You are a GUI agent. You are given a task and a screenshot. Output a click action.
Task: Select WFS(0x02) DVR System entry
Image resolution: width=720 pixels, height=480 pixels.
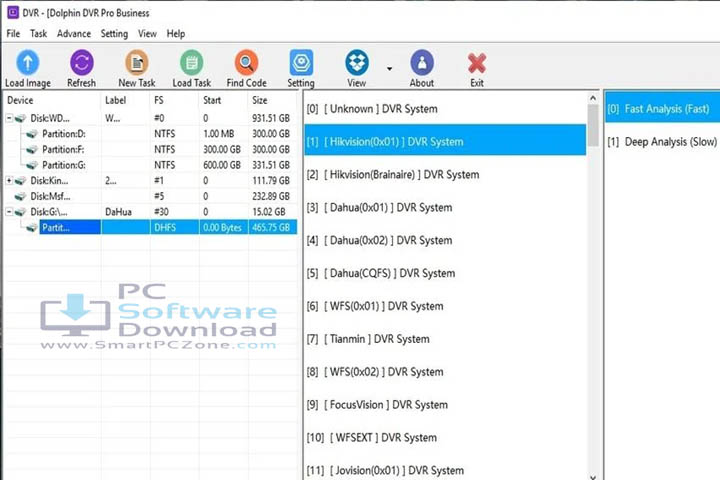(444, 372)
